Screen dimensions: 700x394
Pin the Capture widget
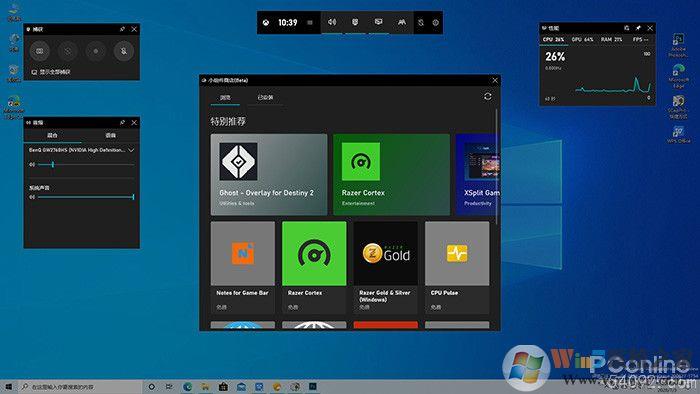point(122,29)
